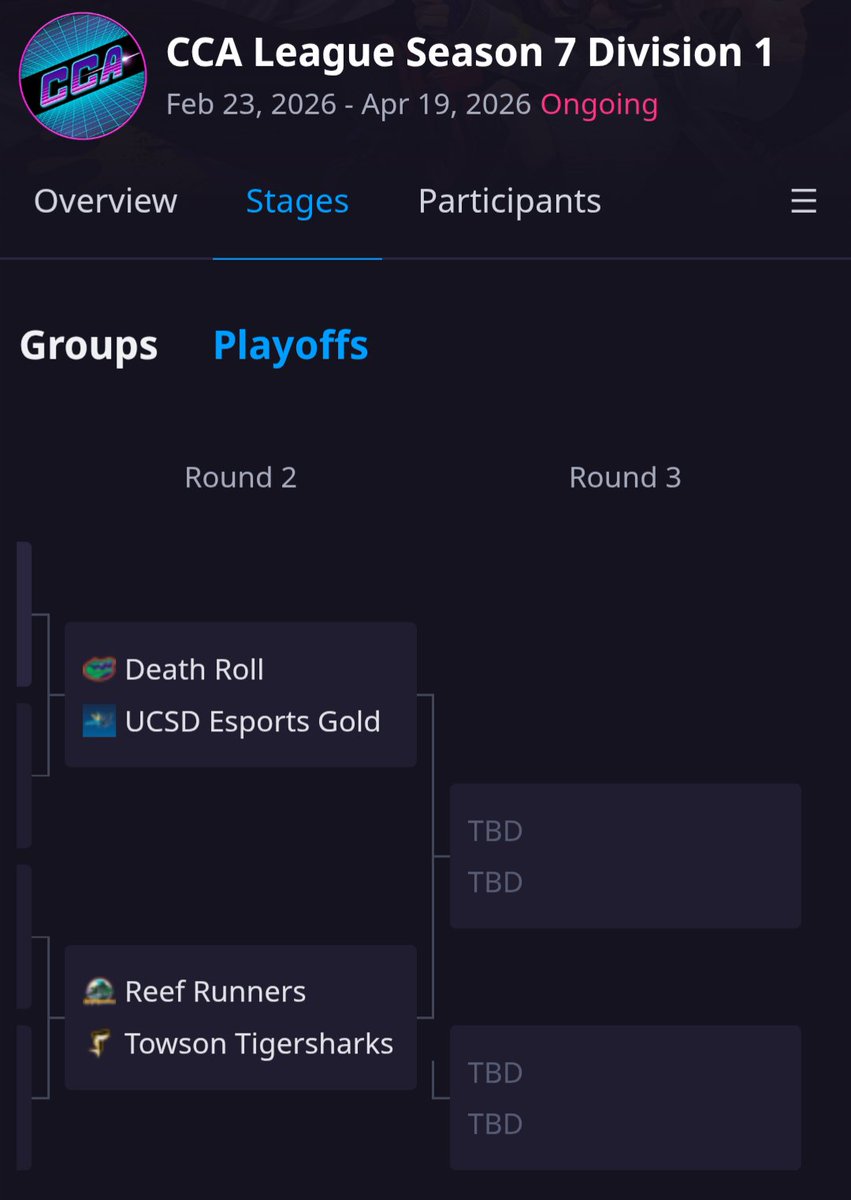Switch to the Overview tab
The width and height of the screenshot is (851, 1200).
pyautogui.click(x=106, y=201)
